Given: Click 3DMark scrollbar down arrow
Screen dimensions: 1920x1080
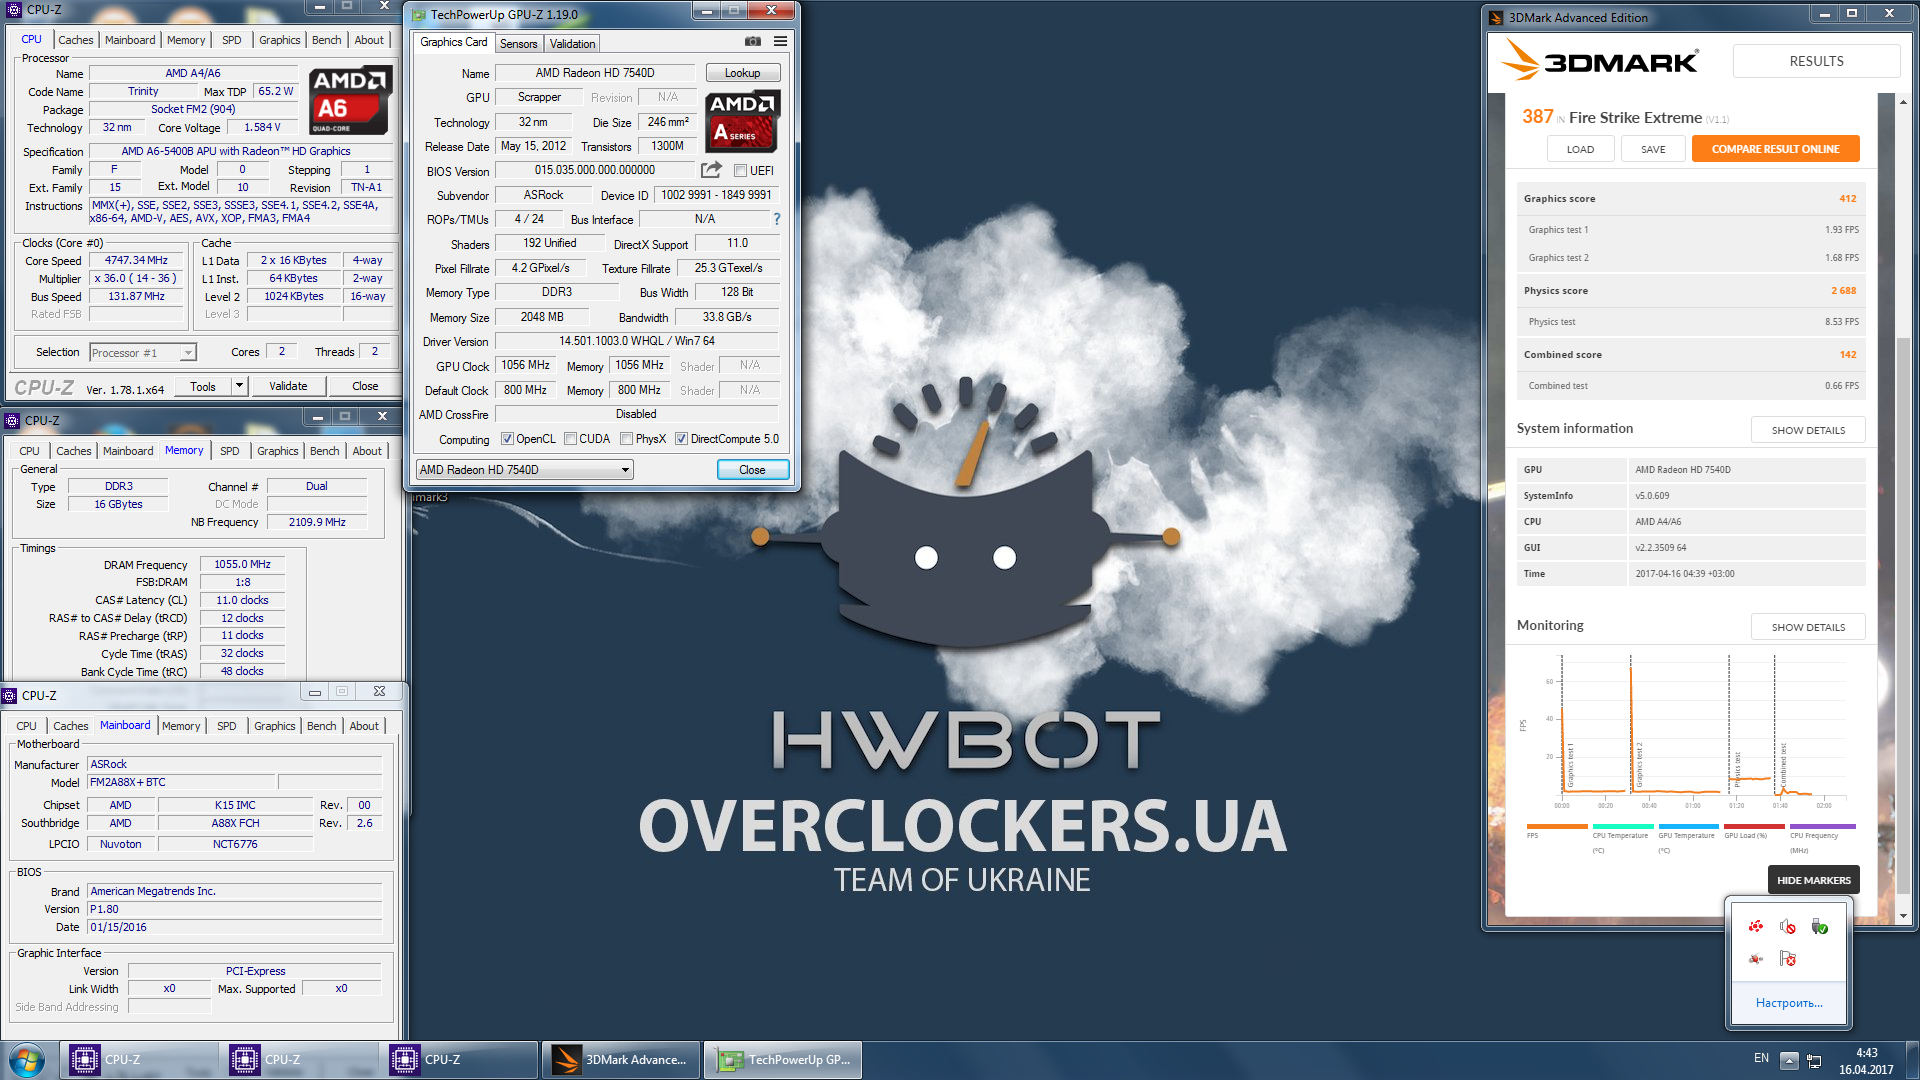Looking at the screenshot, I should [1903, 916].
